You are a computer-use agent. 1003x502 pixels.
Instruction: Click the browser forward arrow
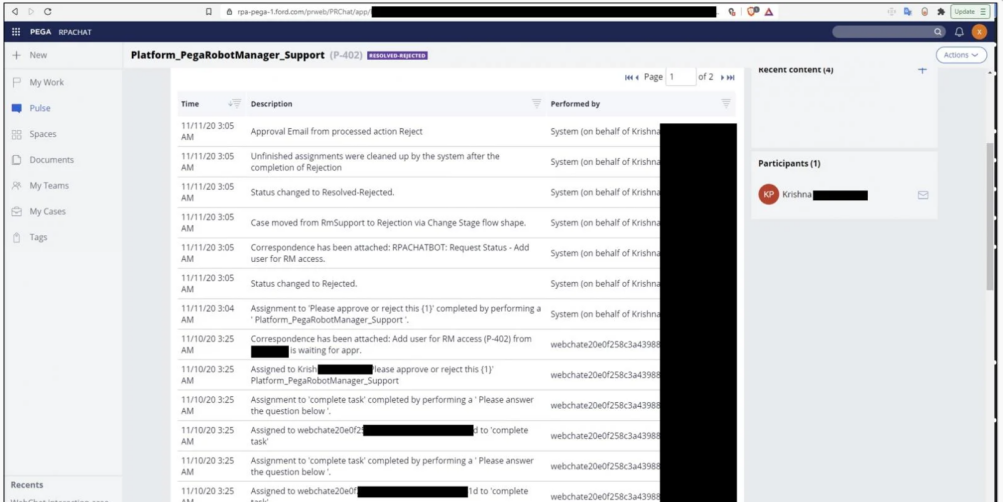tap(31, 12)
